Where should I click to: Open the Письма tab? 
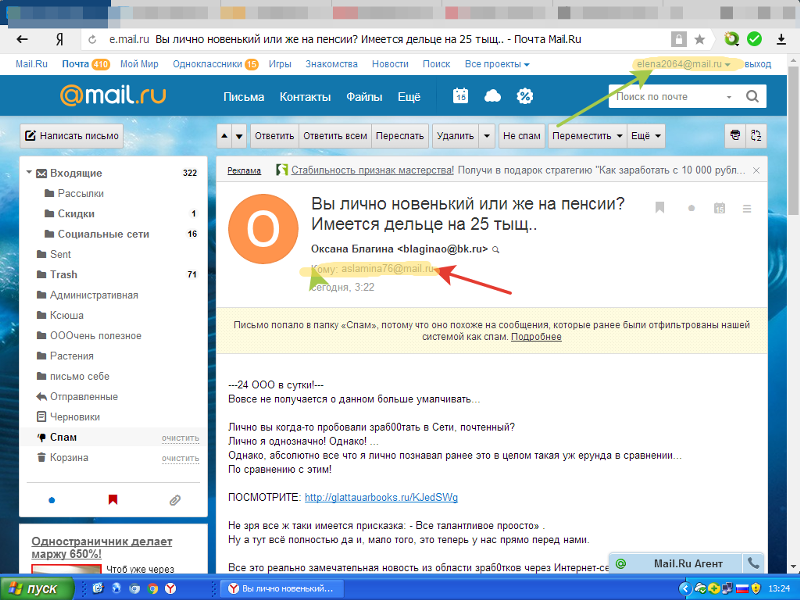(x=243, y=97)
